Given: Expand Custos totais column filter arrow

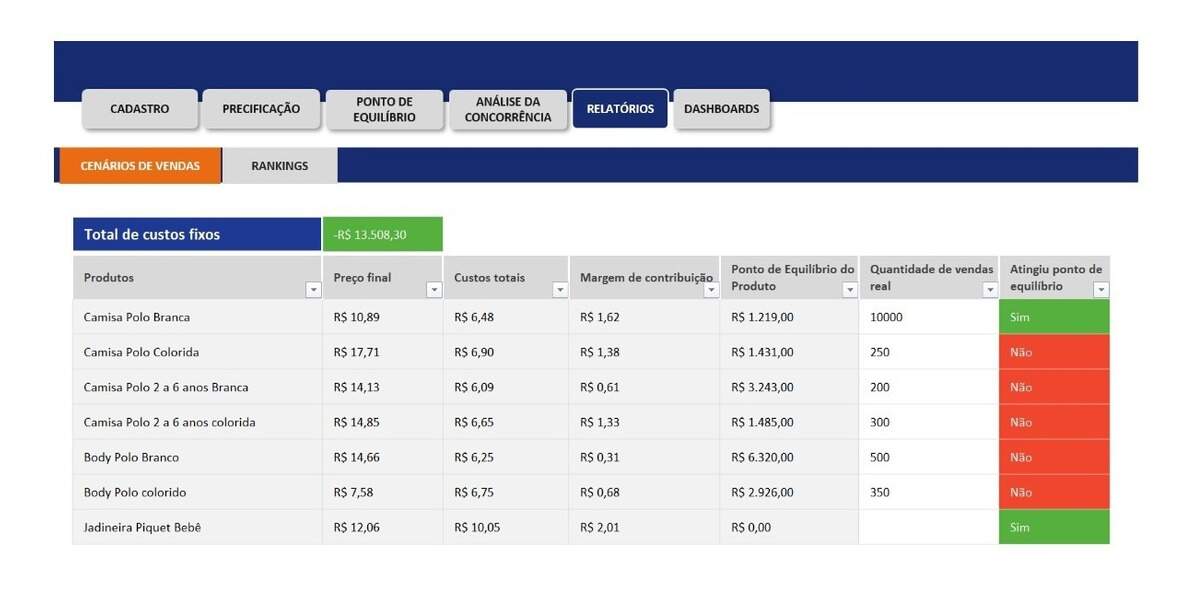Looking at the screenshot, I should [559, 290].
